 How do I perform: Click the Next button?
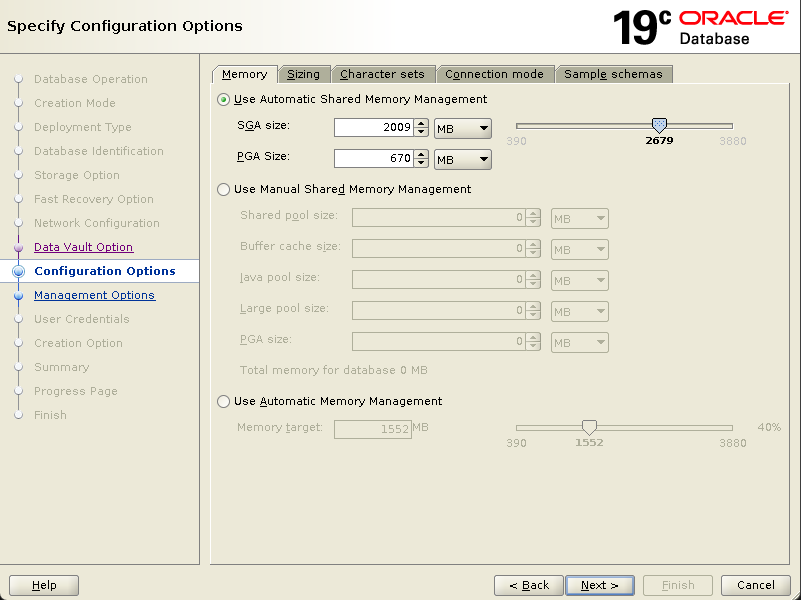[x=600, y=585]
